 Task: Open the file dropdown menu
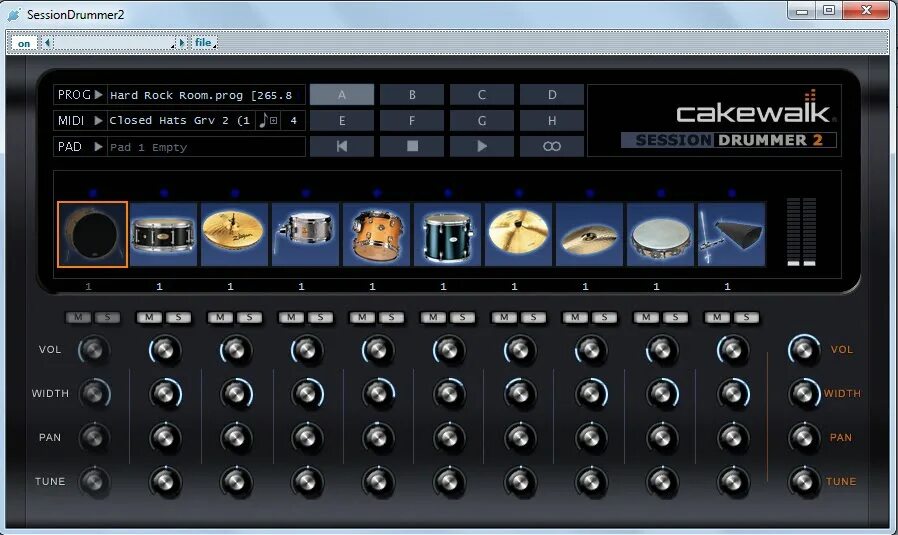204,43
